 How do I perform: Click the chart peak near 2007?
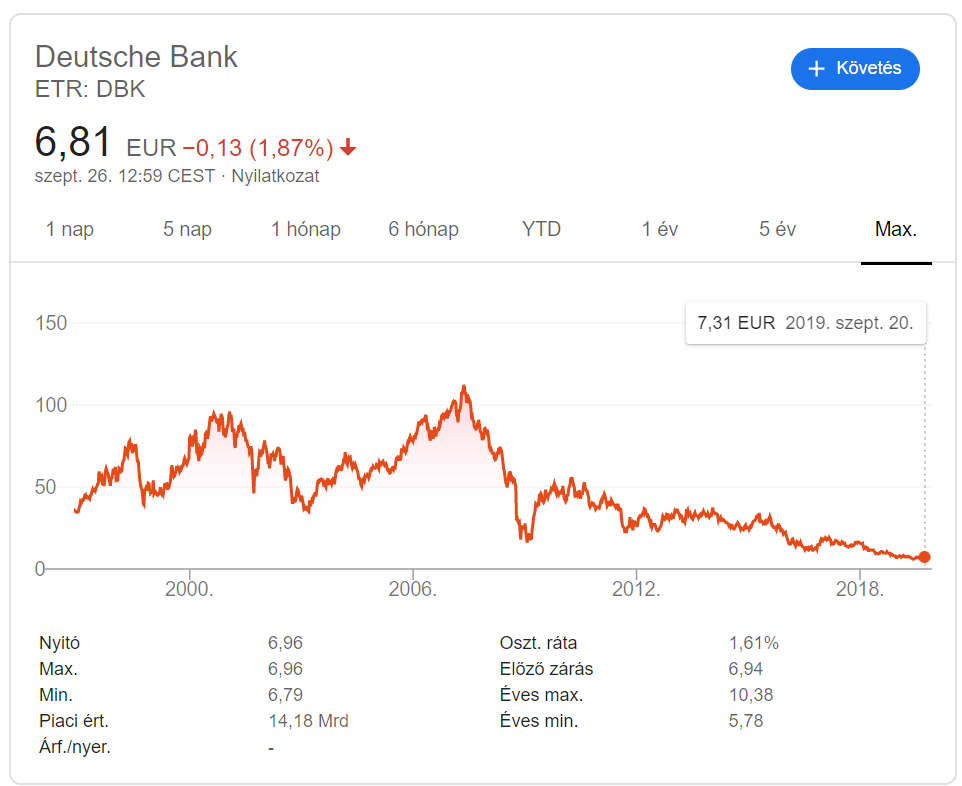[464, 387]
